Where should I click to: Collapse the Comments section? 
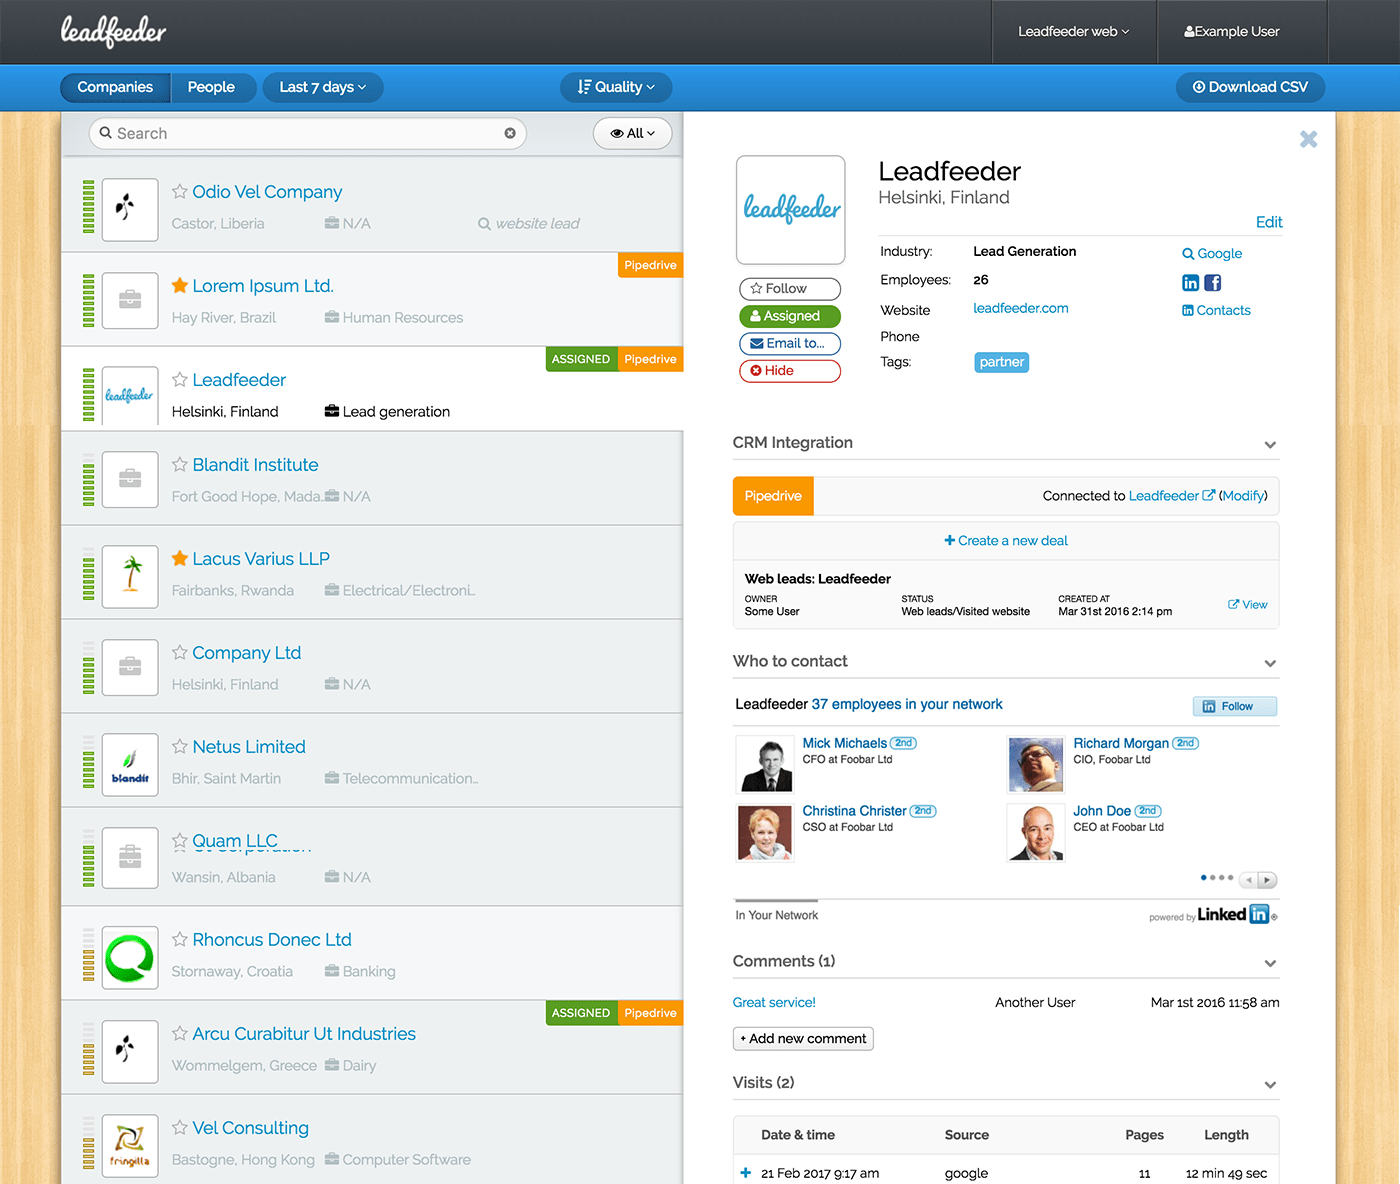coord(1270,963)
